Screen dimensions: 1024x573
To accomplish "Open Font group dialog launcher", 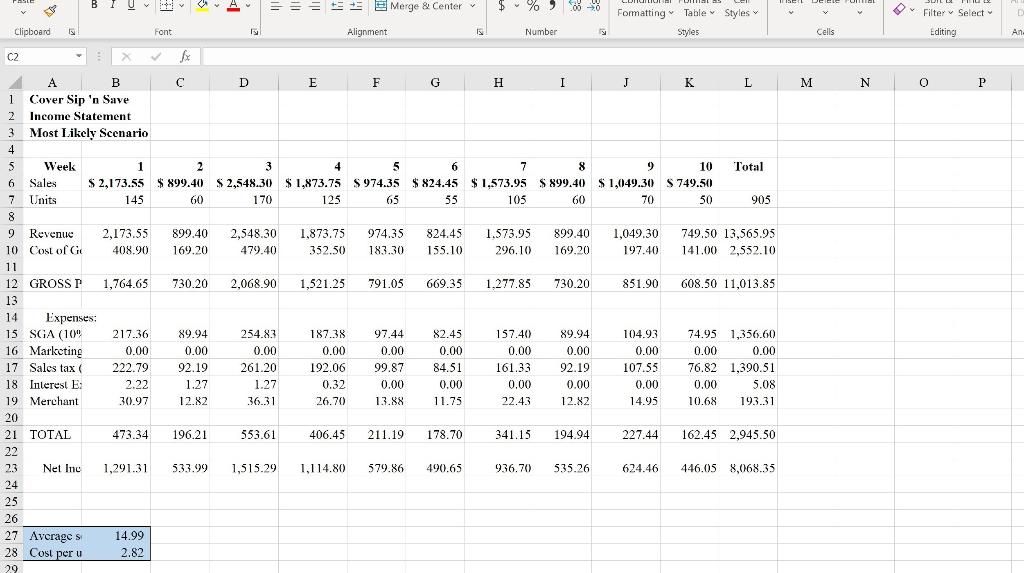I will click(x=254, y=32).
